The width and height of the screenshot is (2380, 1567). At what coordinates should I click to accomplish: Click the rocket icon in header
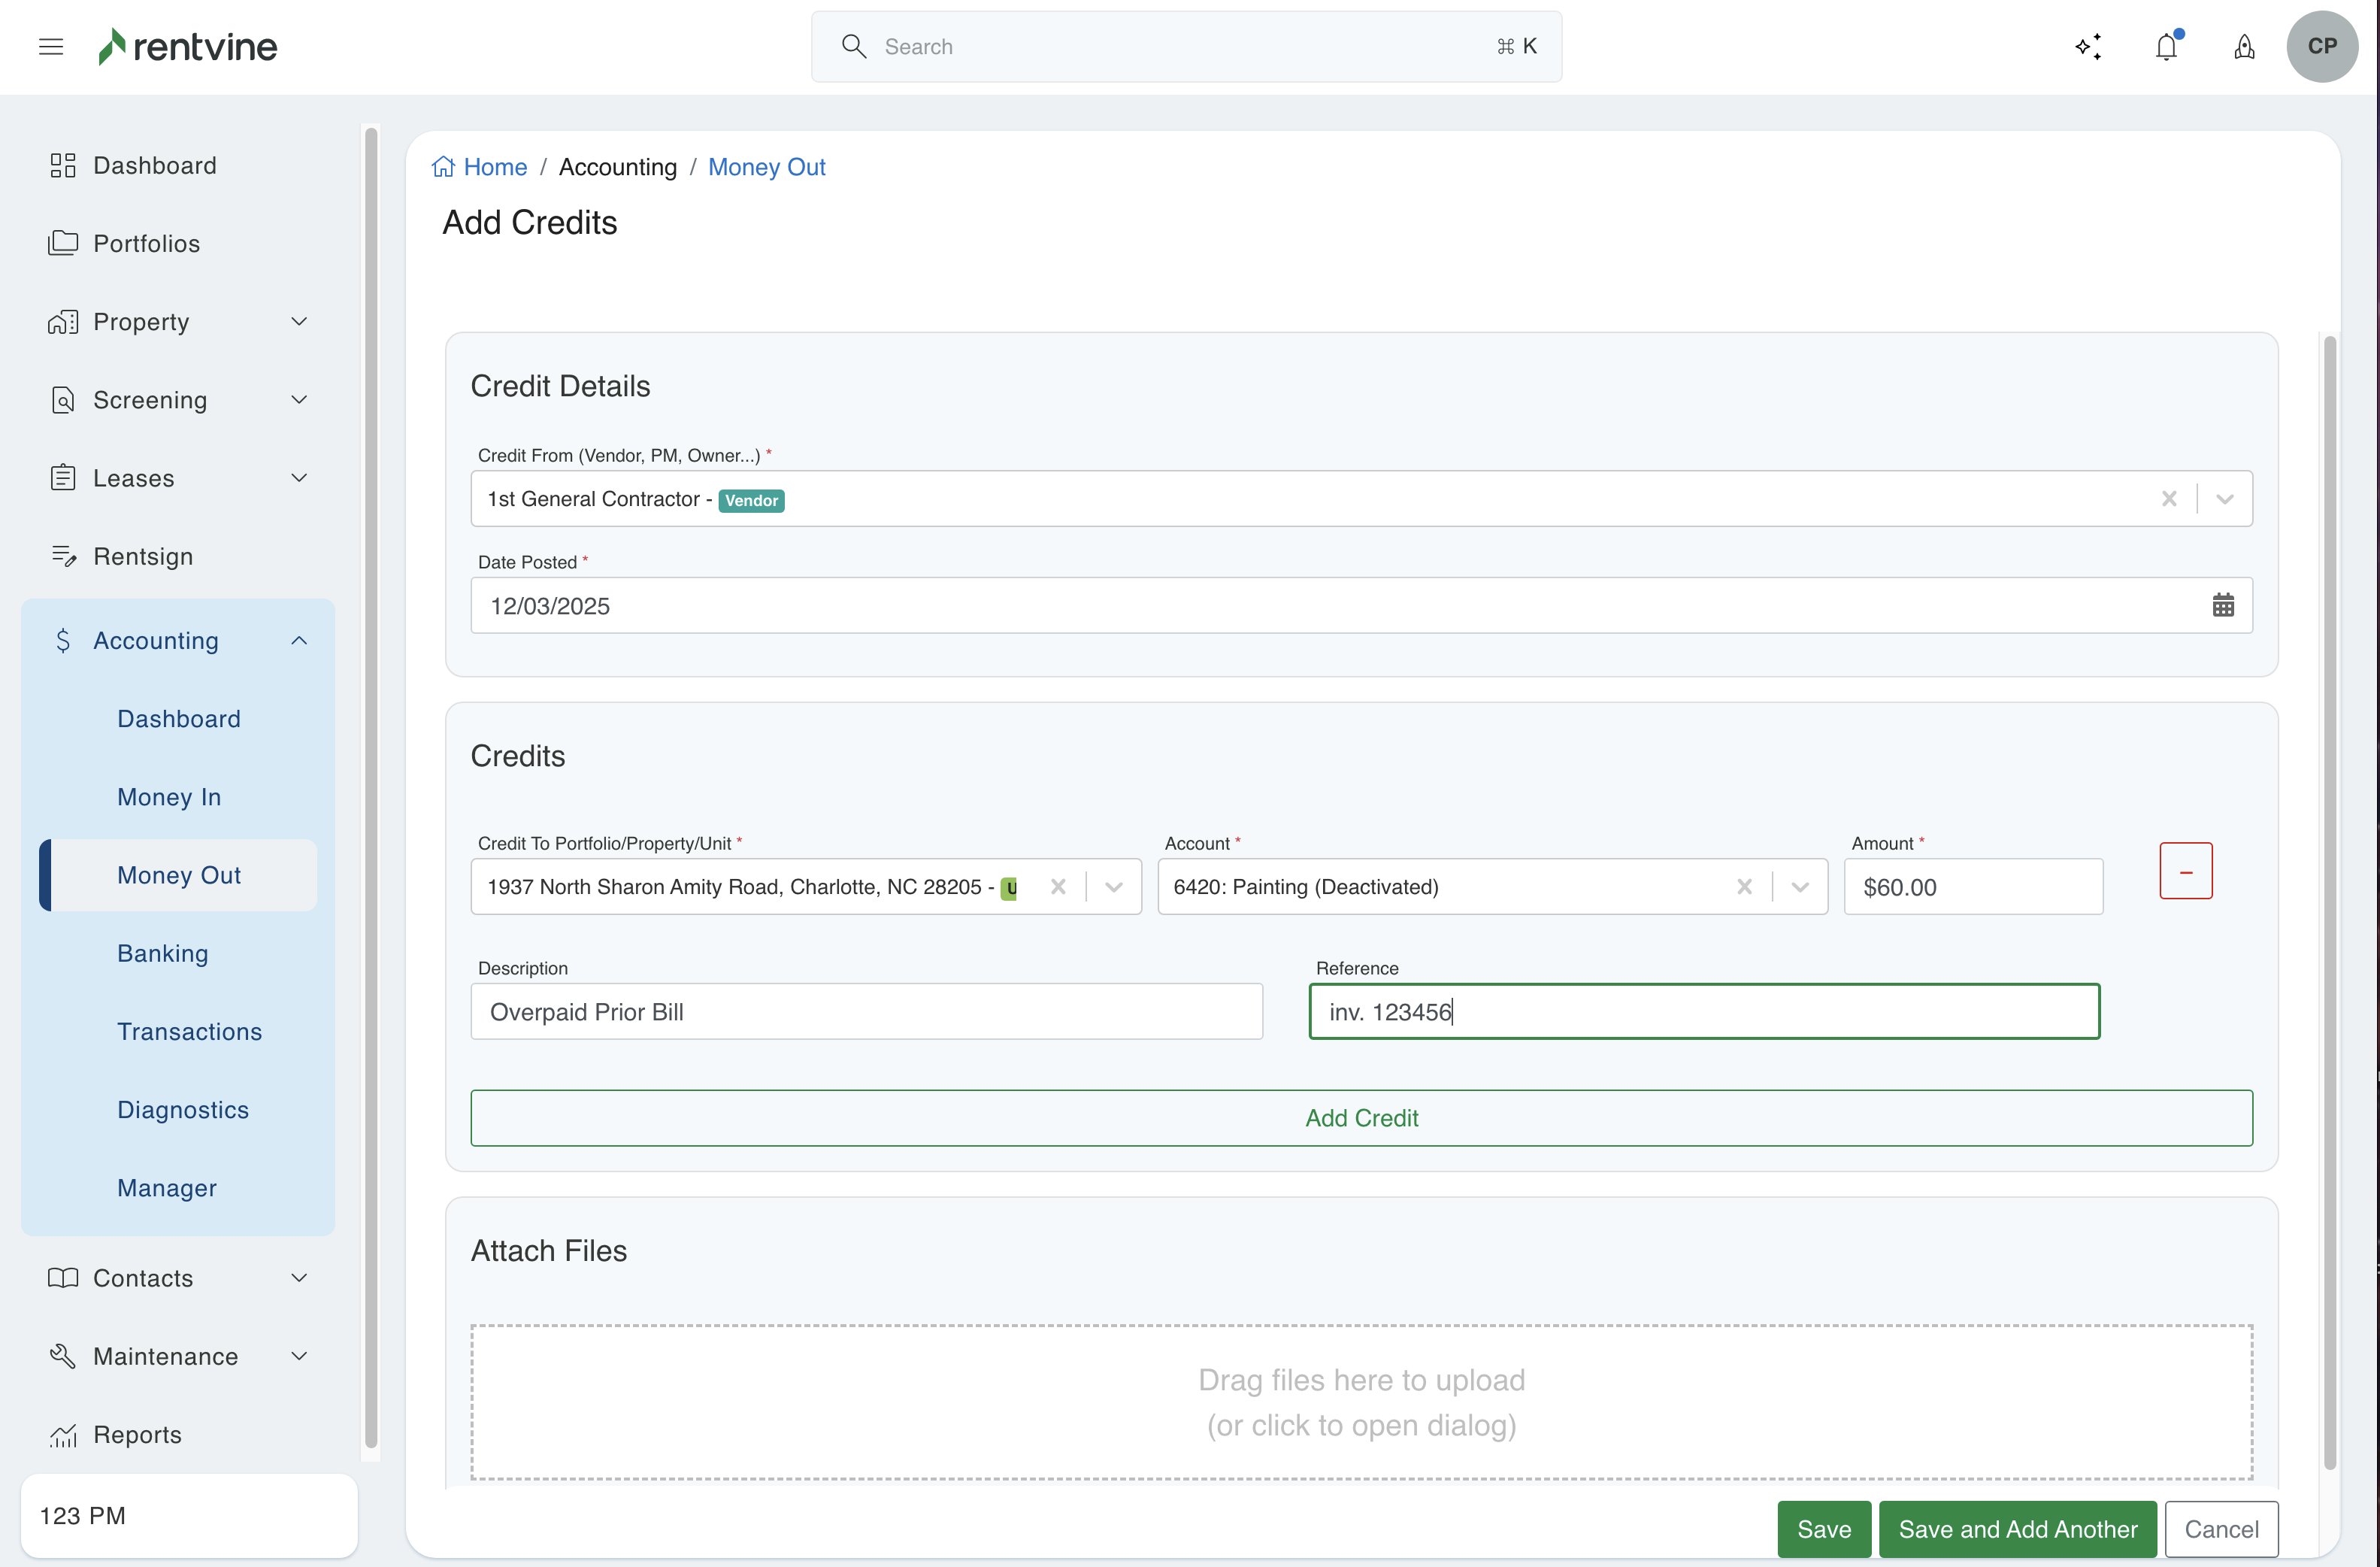[x=2244, y=46]
